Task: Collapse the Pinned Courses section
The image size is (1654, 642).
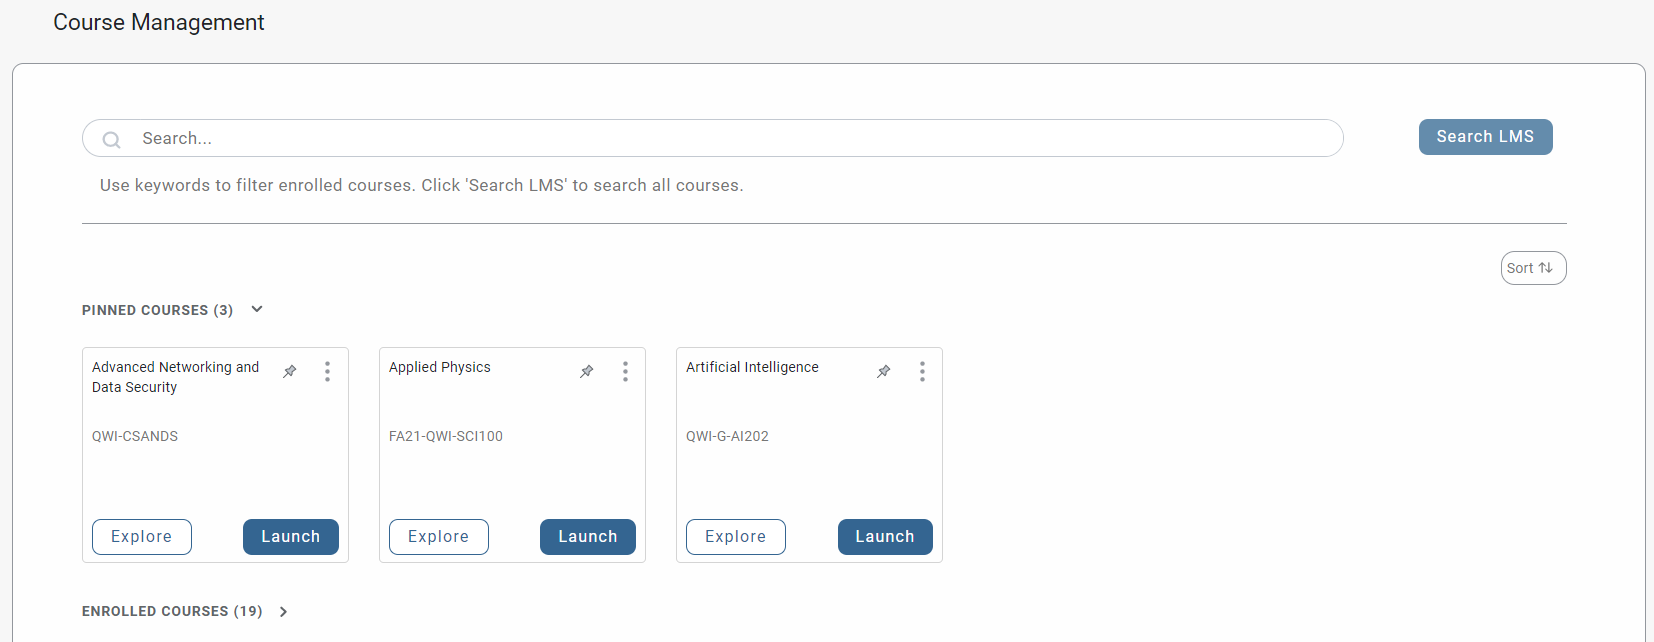Action: click(257, 310)
